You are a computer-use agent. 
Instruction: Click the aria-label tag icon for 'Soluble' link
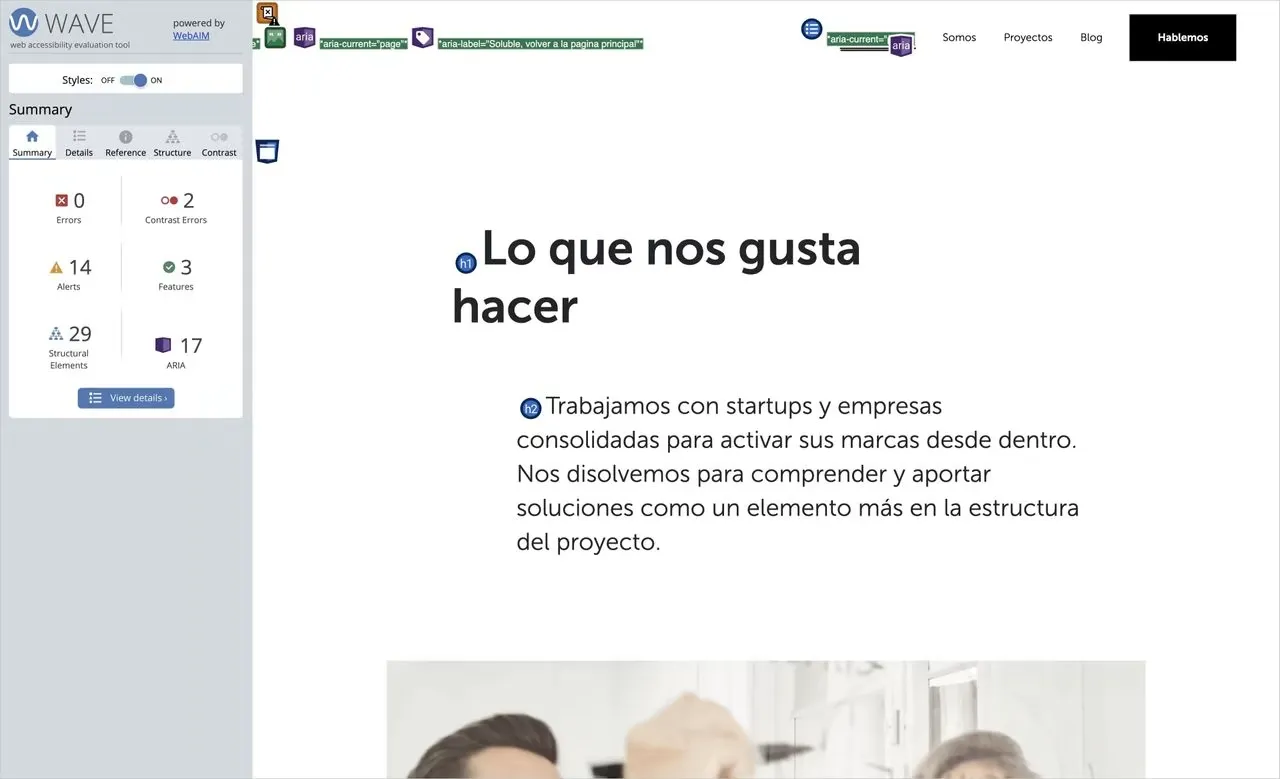[422, 37]
